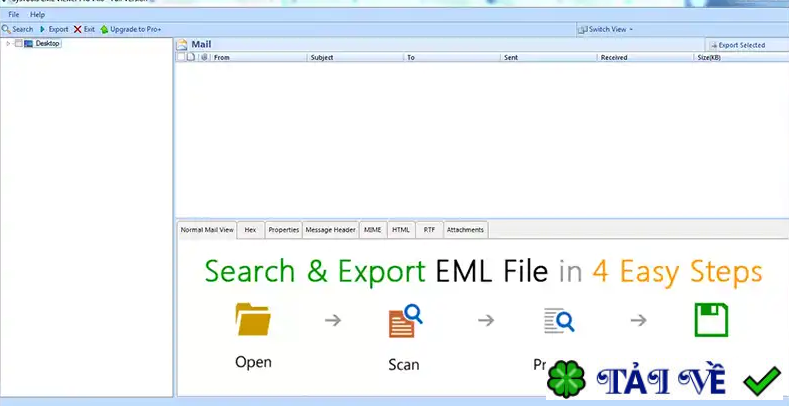Click the attachment column header icon
This screenshot has height=406, width=789.
click(204, 57)
